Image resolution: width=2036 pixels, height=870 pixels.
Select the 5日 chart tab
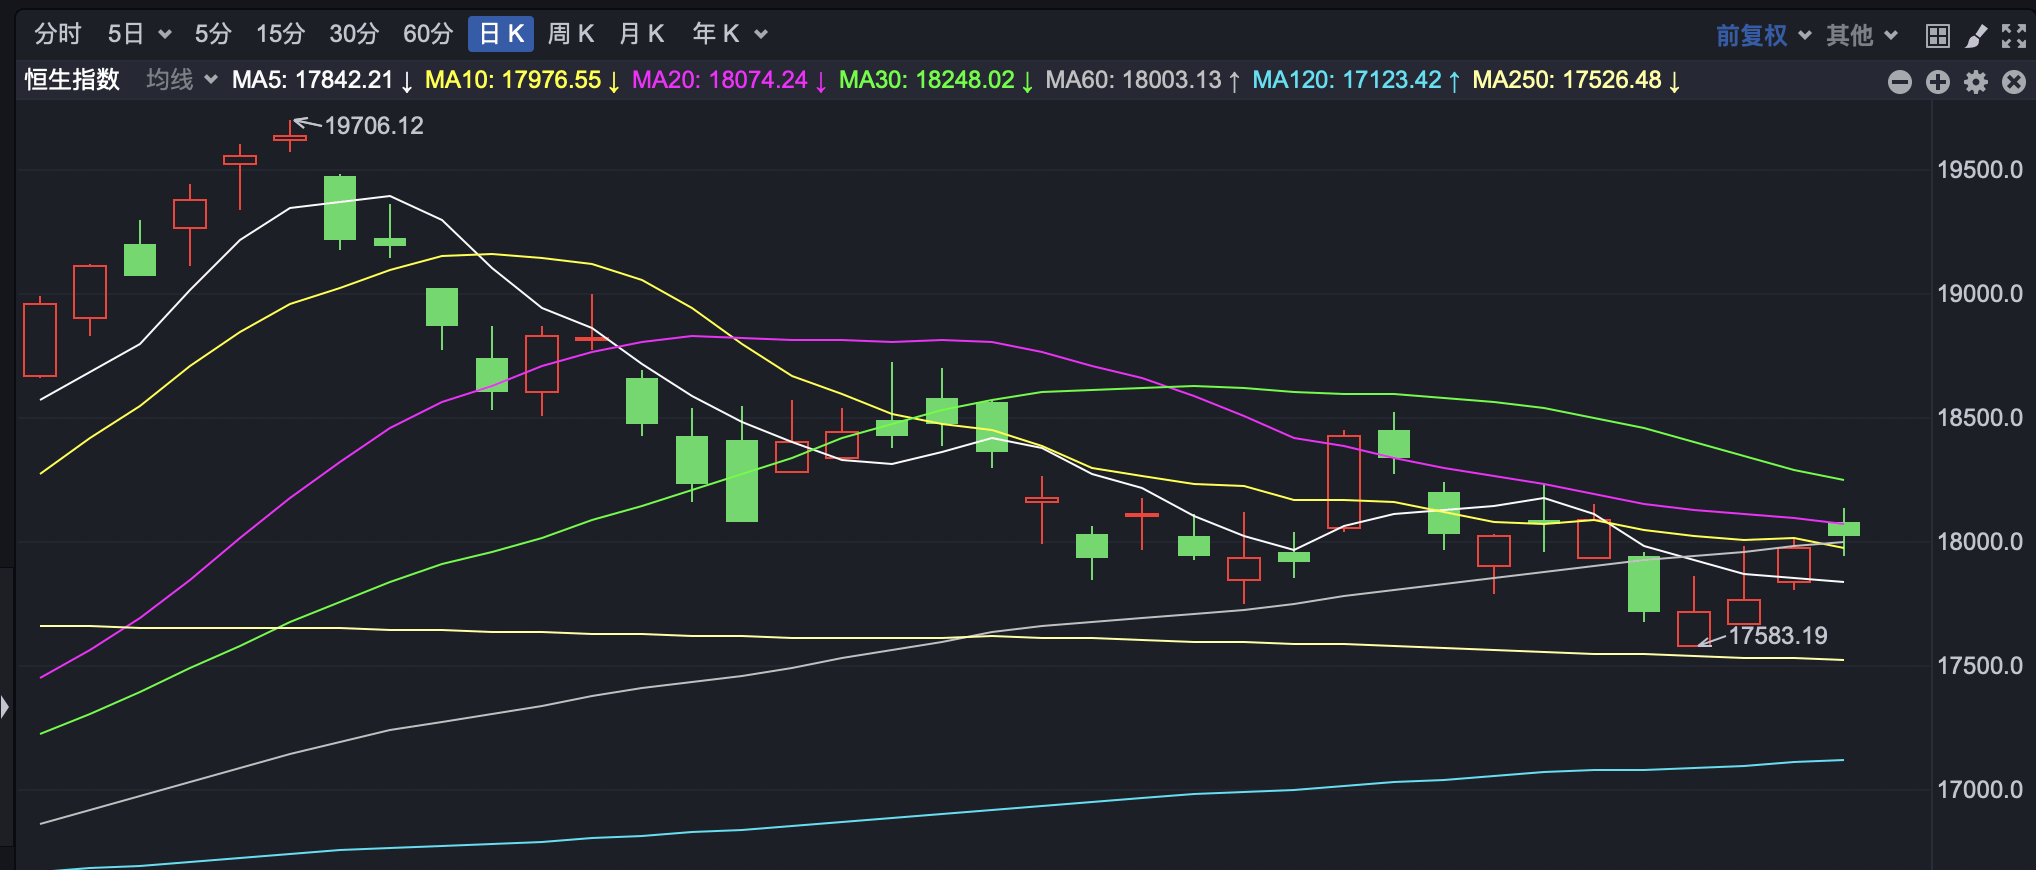126,34
